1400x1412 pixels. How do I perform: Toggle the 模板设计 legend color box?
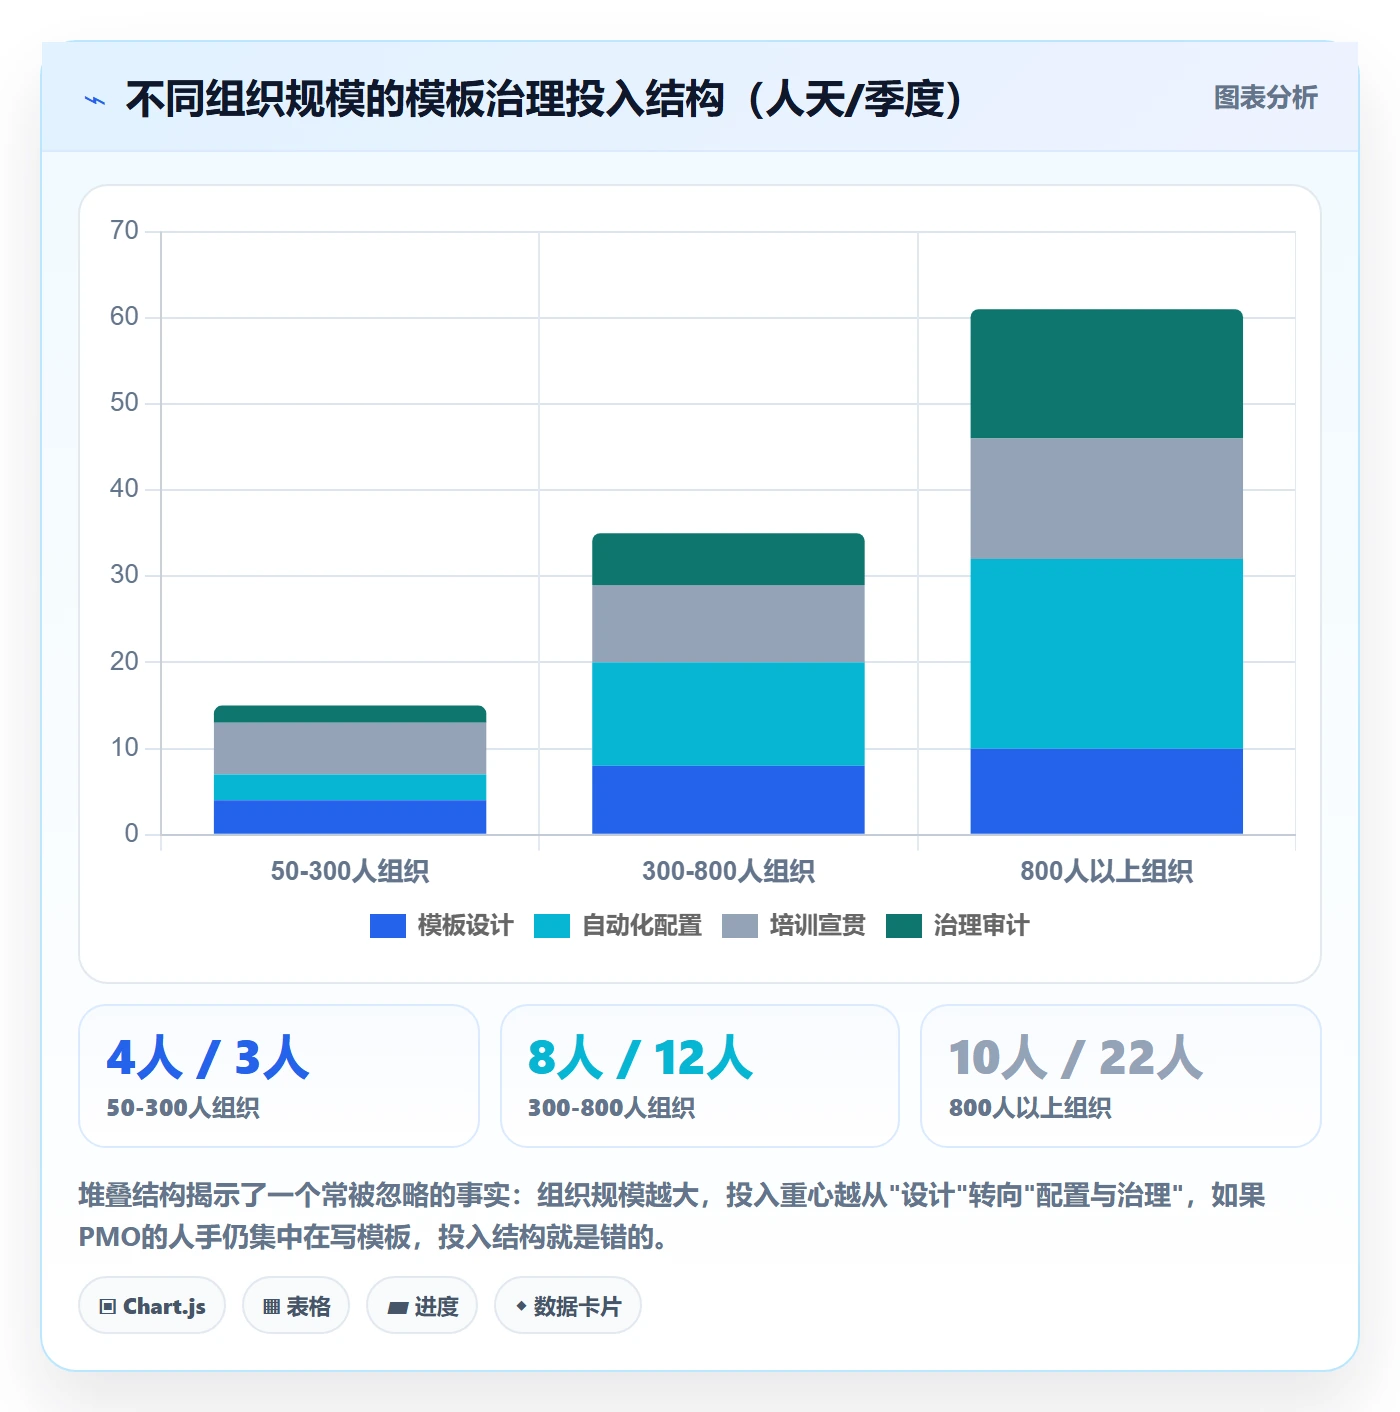pos(387,926)
